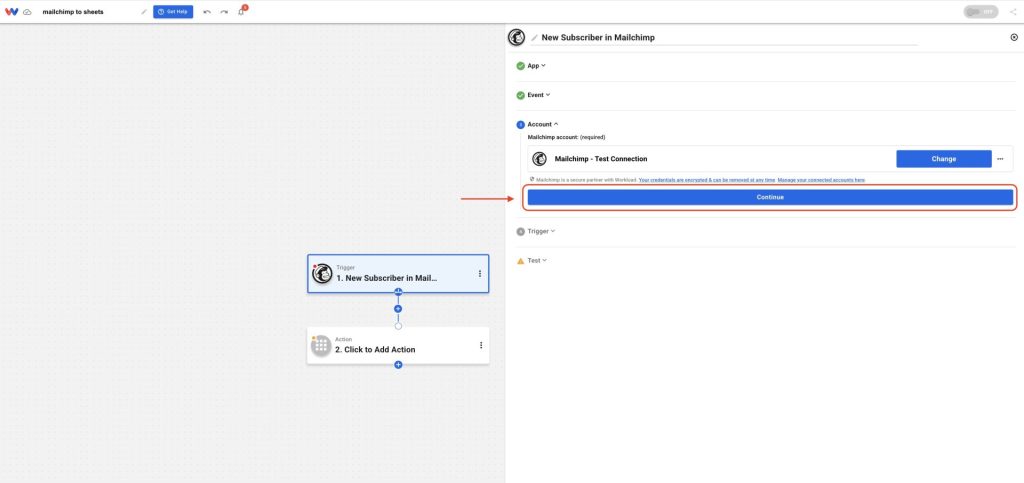Open notifications bell

pos(241,12)
